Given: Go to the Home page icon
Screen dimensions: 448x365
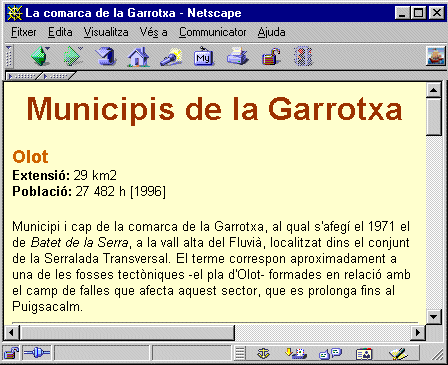Looking at the screenshot, I should click(138, 57).
